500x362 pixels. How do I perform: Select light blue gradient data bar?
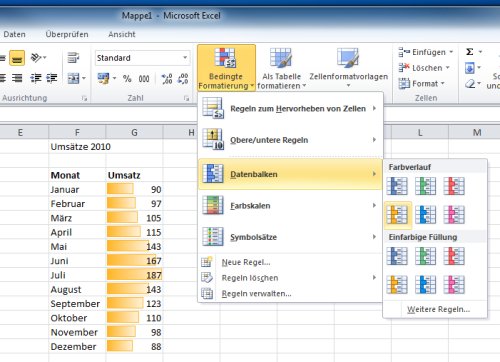tap(425, 215)
